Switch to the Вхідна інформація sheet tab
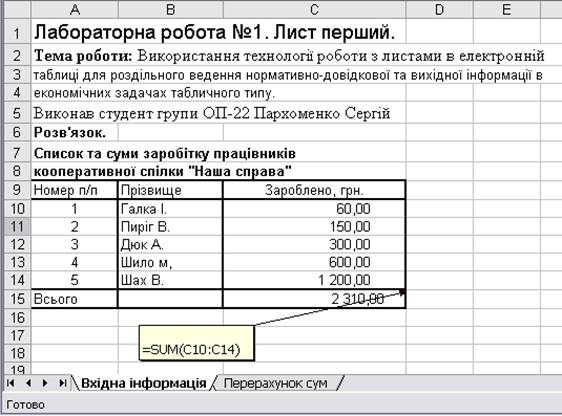The height and width of the screenshot is (416, 562). click(x=144, y=383)
